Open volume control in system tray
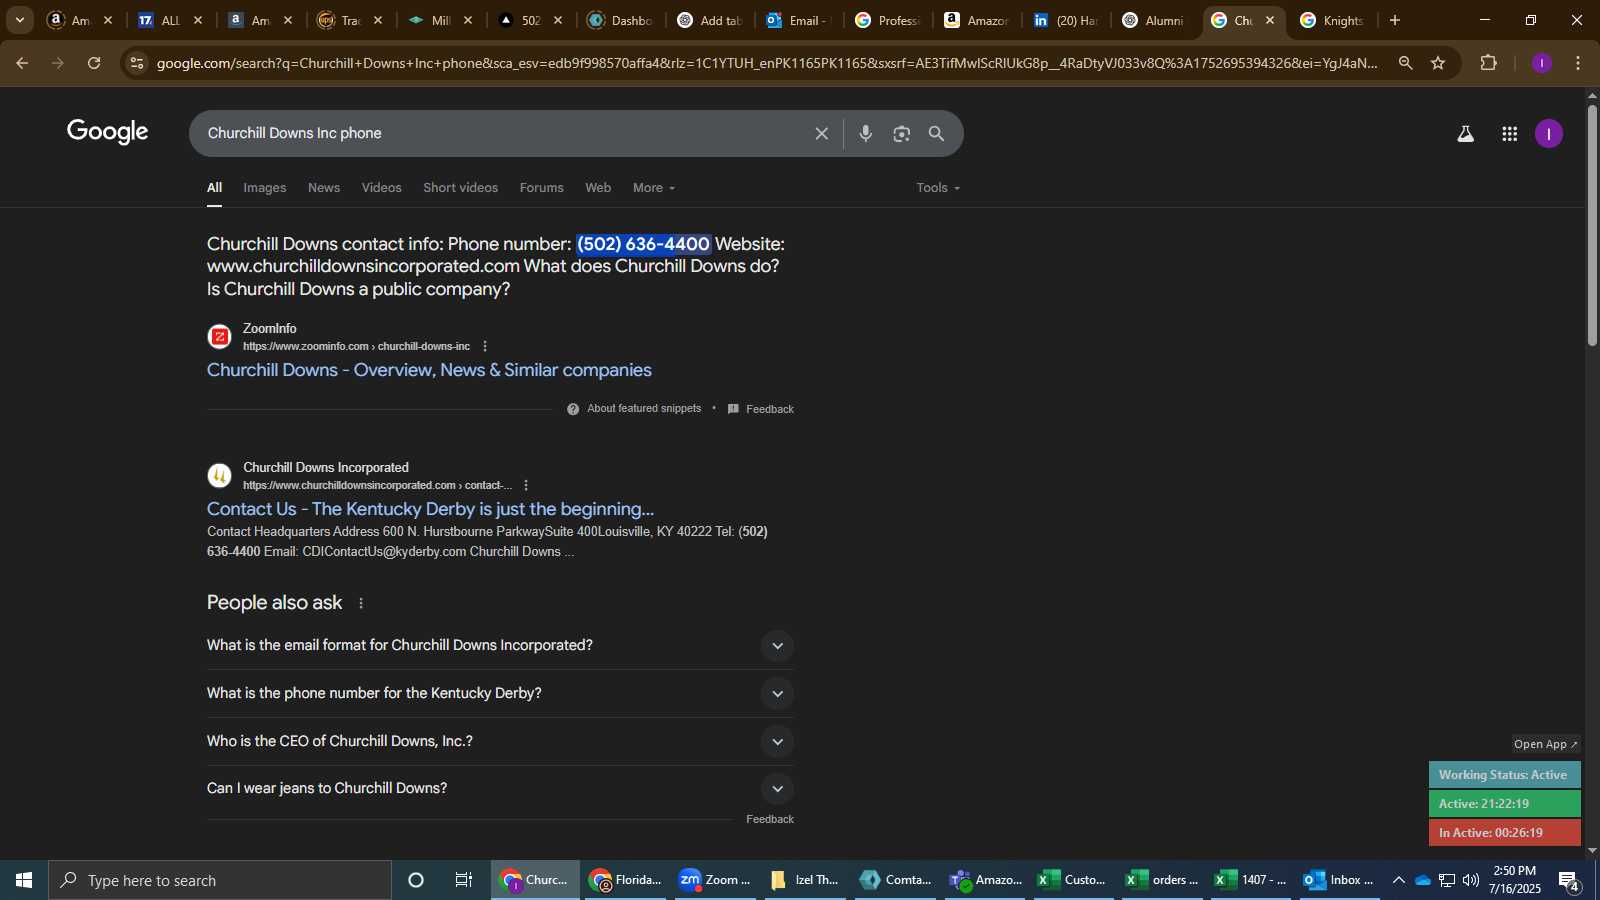Screen dimensions: 1600x900 point(1471,880)
